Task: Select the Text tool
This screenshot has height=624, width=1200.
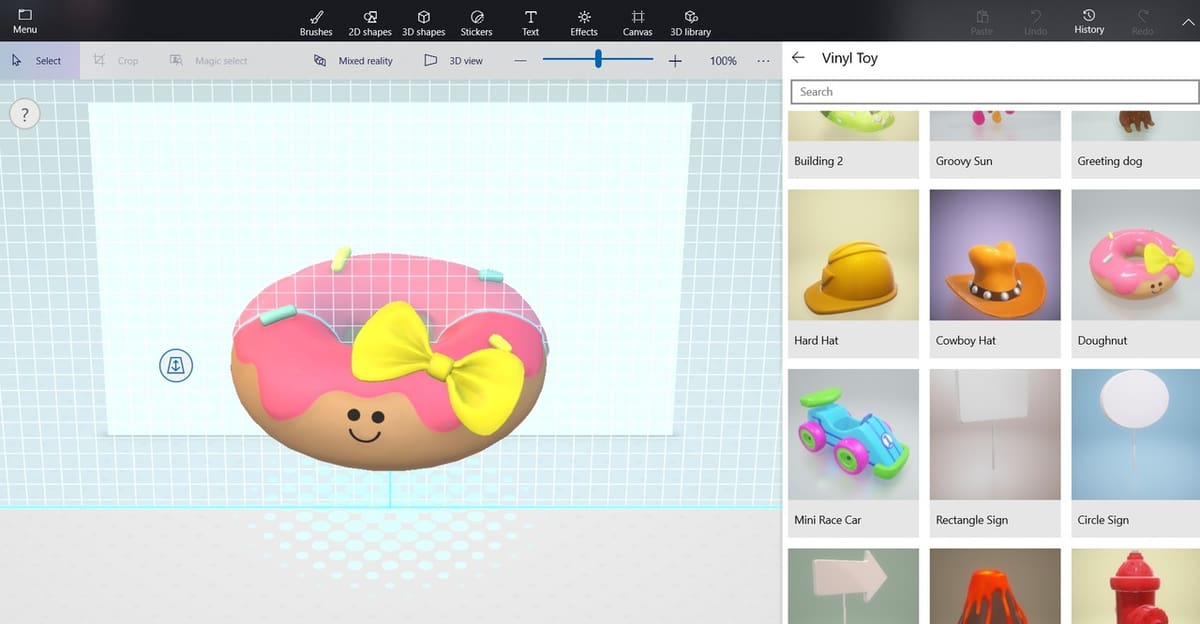Action: [530, 22]
